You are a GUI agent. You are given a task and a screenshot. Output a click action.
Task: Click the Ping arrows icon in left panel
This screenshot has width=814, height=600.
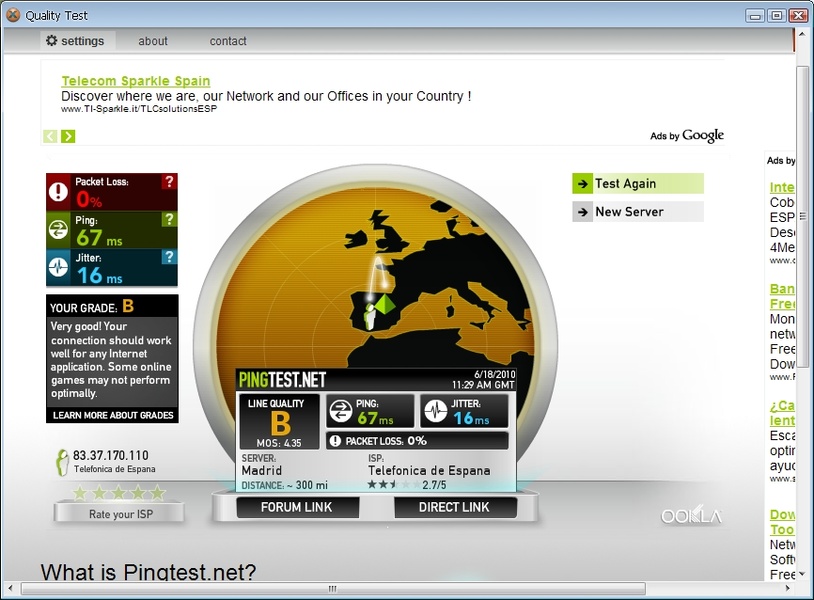tap(58, 229)
